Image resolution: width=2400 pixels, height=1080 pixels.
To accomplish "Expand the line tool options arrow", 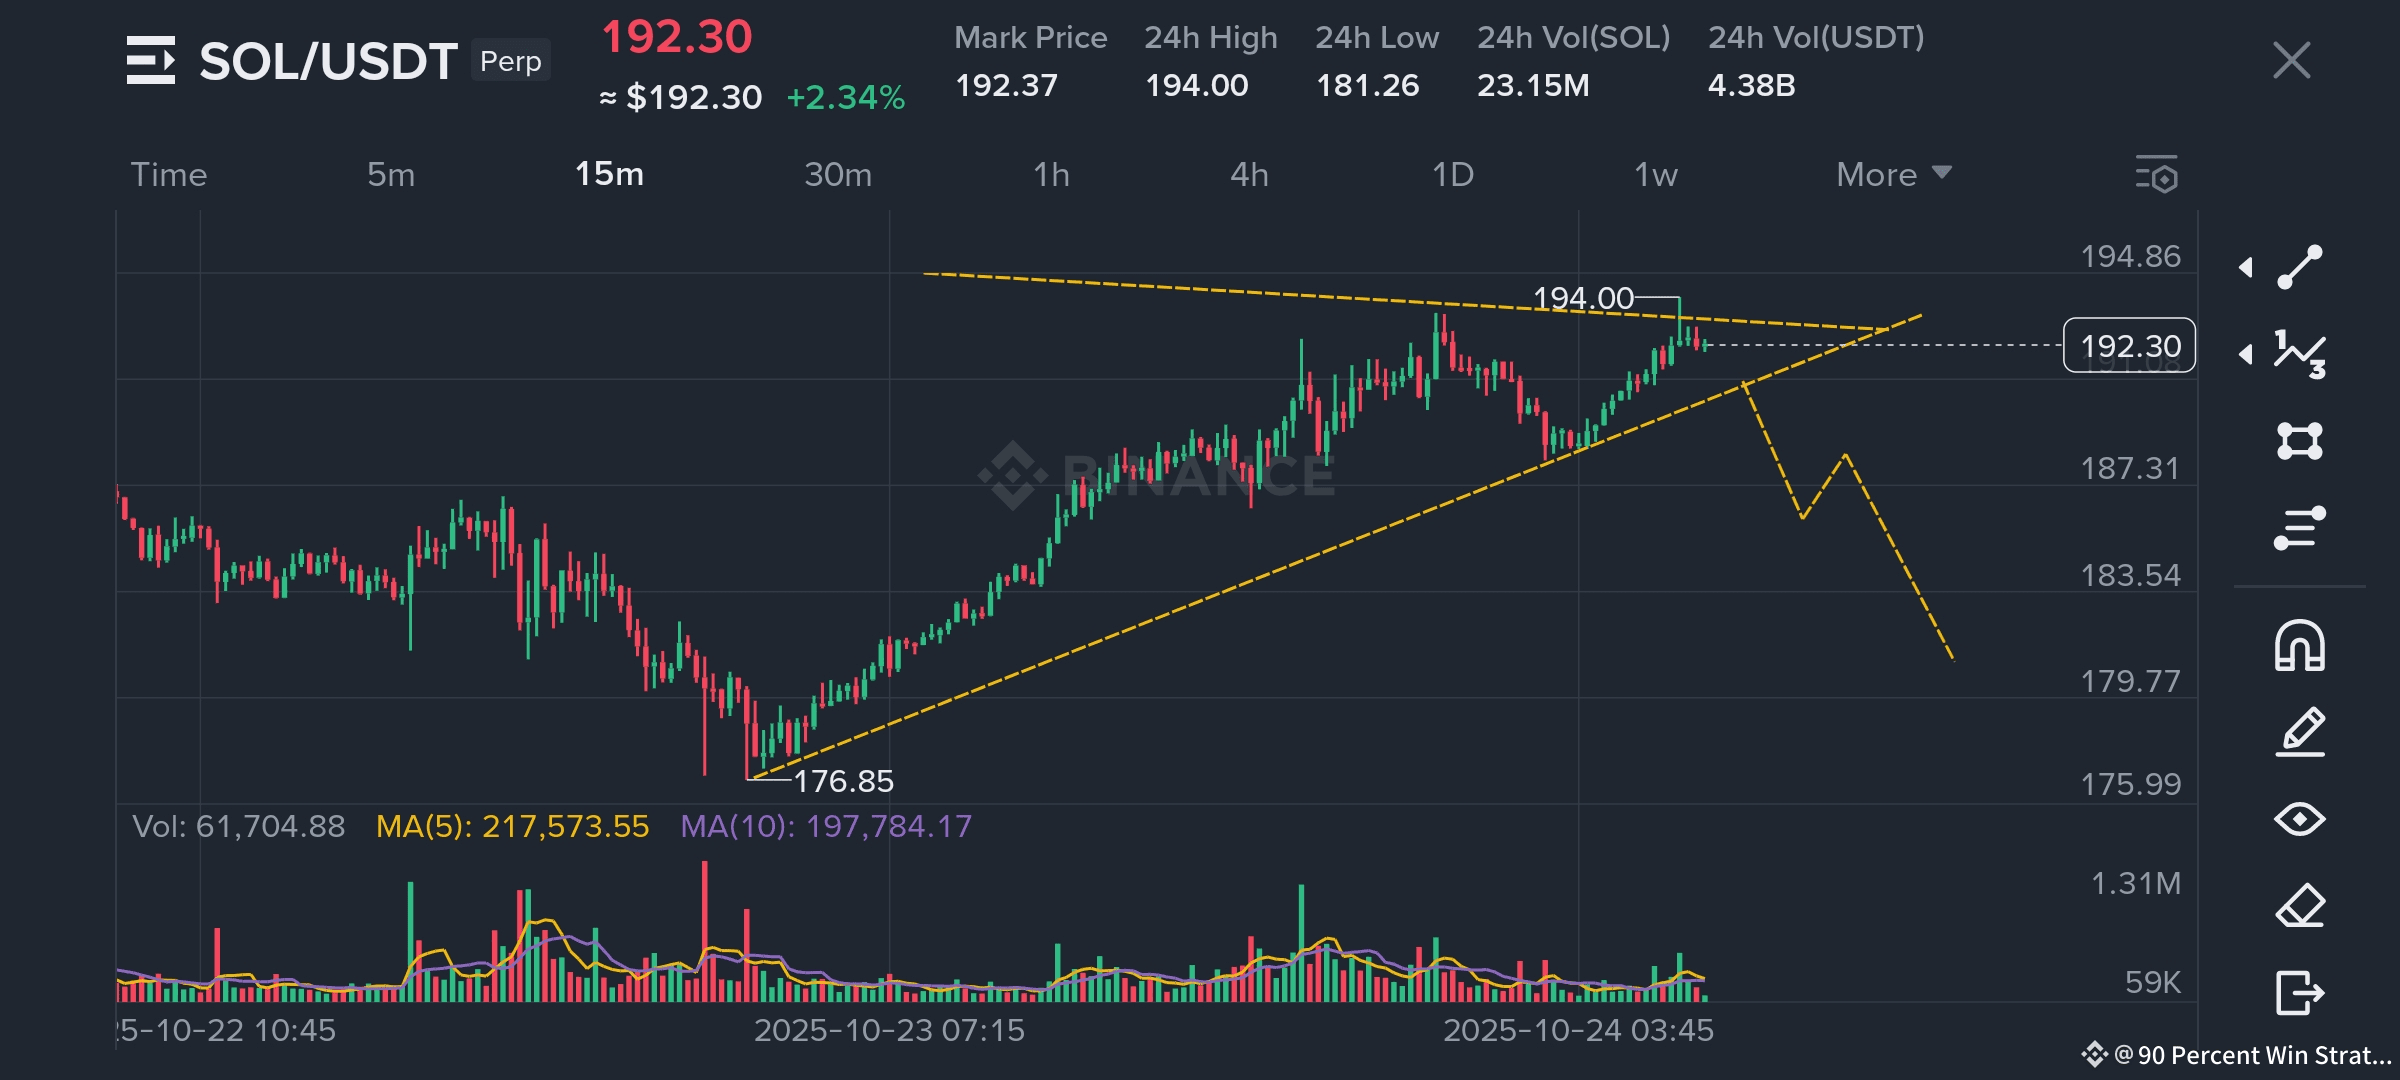I will pos(2246,267).
